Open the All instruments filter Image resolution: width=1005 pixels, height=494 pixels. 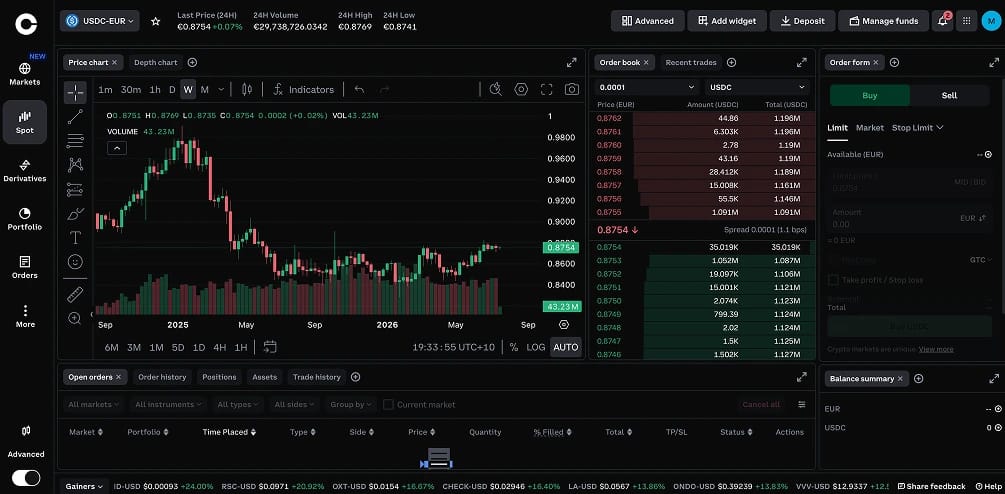[x=169, y=404]
